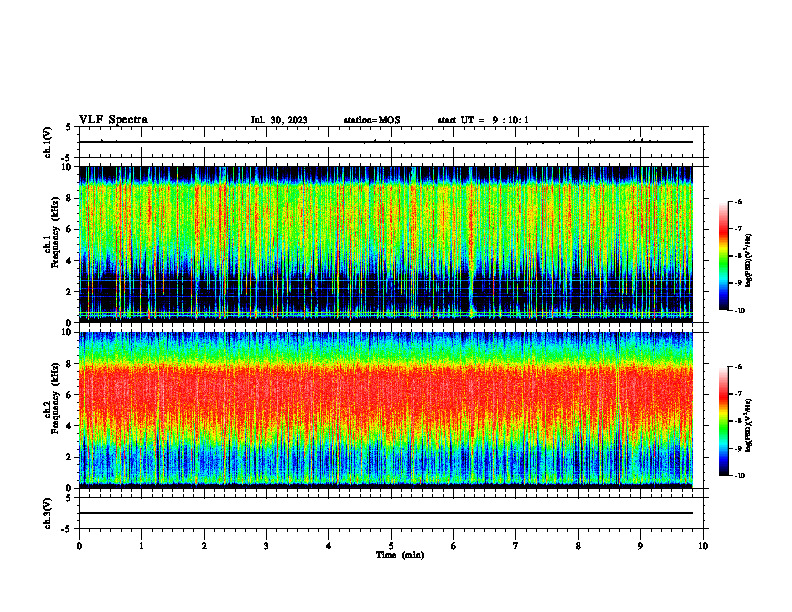Click the time axis tick label "9"
This screenshot has width=792, height=612.
tap(640, 546)
